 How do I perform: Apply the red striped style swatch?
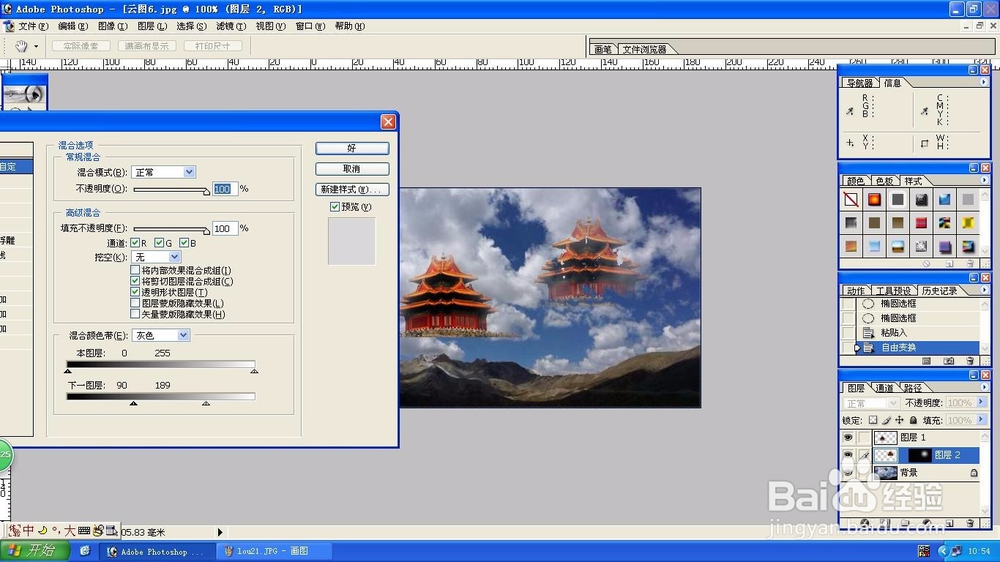(x=921, y=223)
